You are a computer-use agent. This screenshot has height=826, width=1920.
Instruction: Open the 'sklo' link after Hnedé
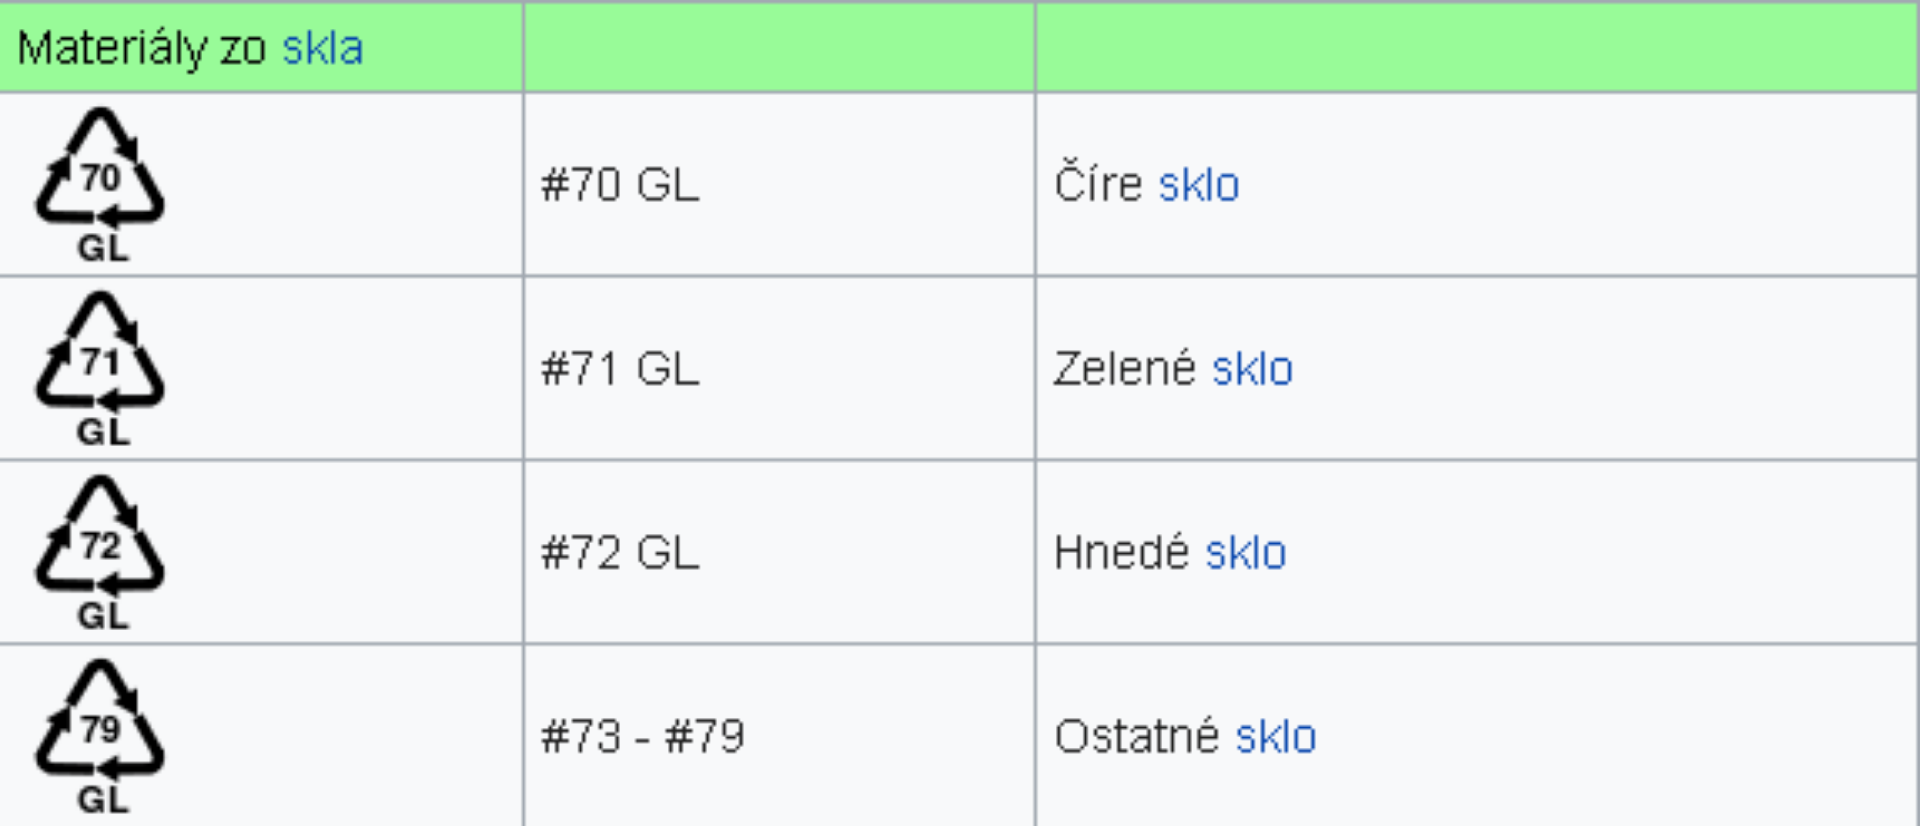[1245, 553]
